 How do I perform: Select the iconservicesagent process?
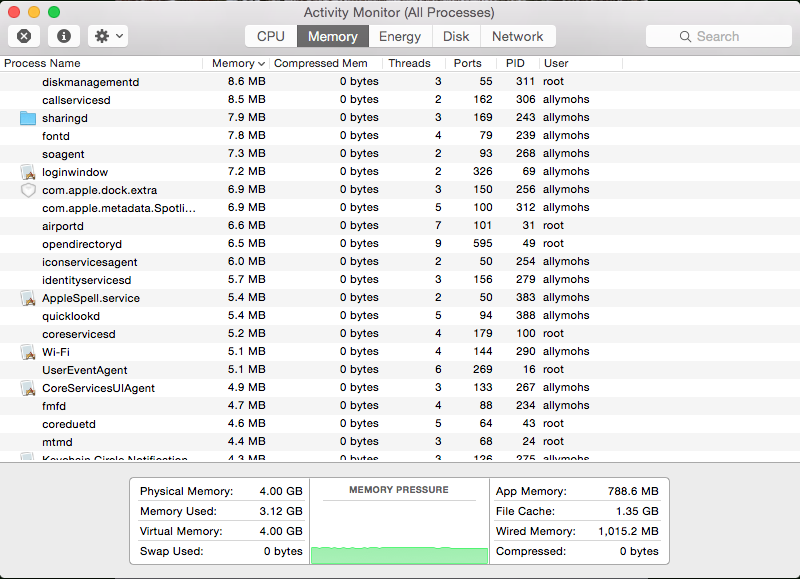[90, 262]
